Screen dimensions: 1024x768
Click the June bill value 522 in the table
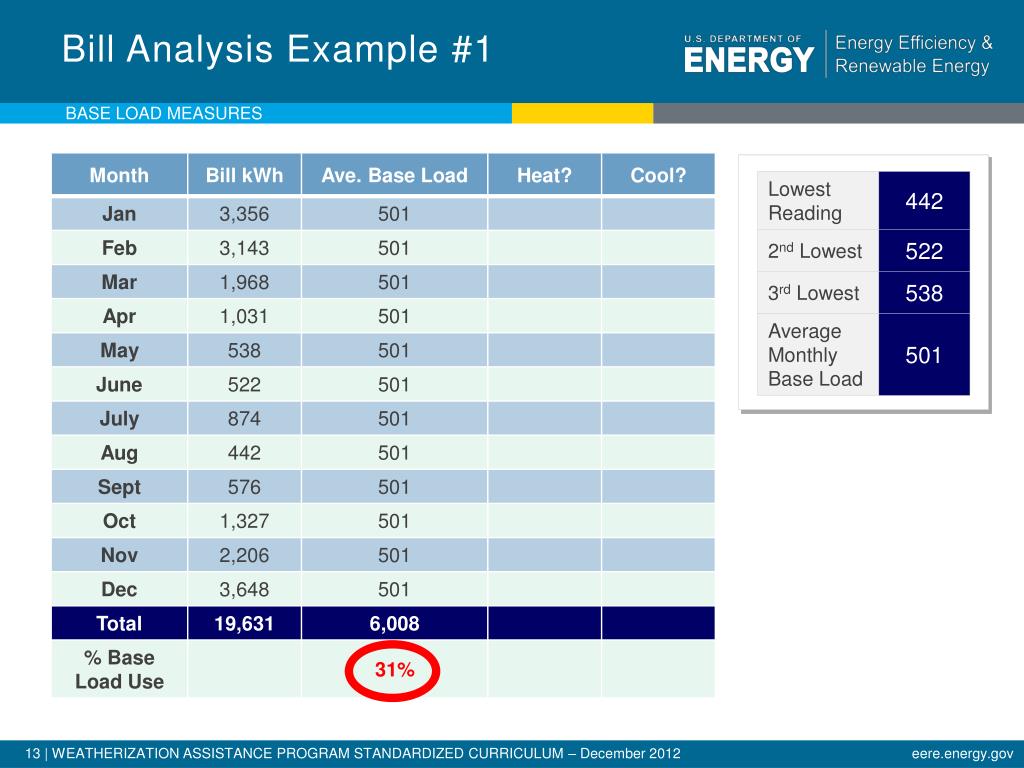[244, 385]
